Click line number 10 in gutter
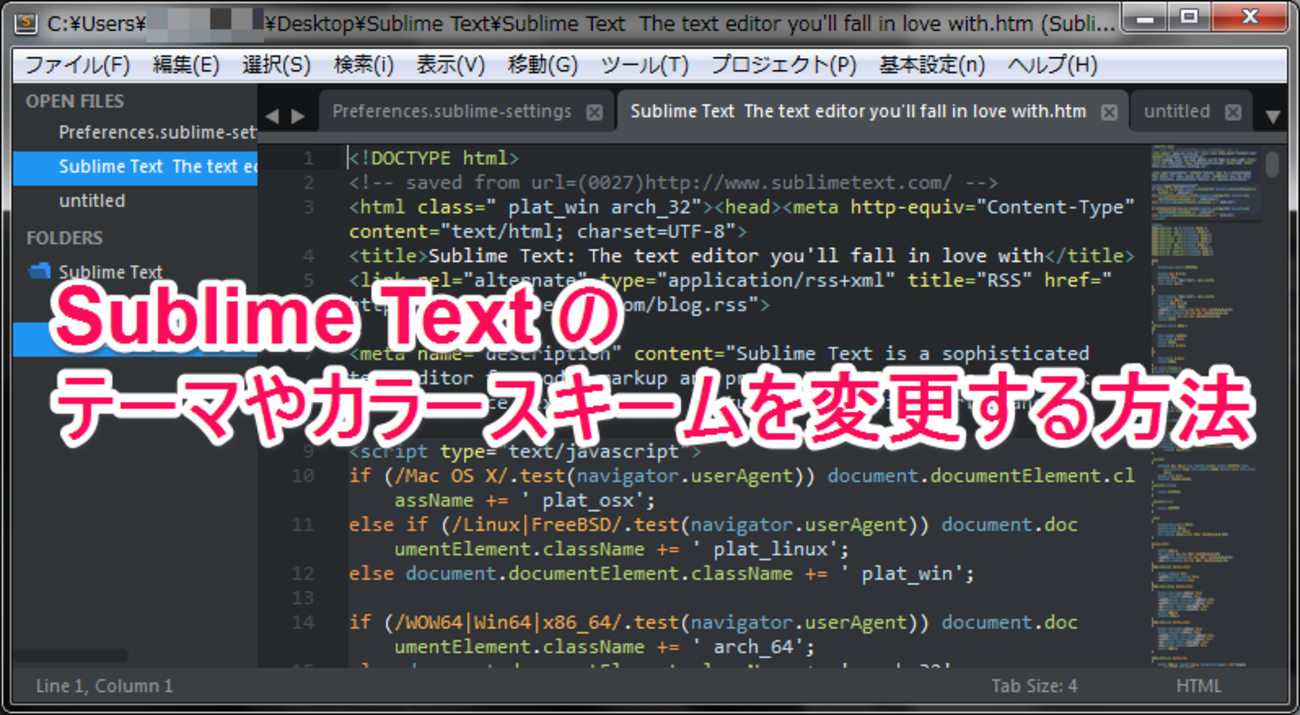Screen dimensions: 1300x715 tap(302, 476)
